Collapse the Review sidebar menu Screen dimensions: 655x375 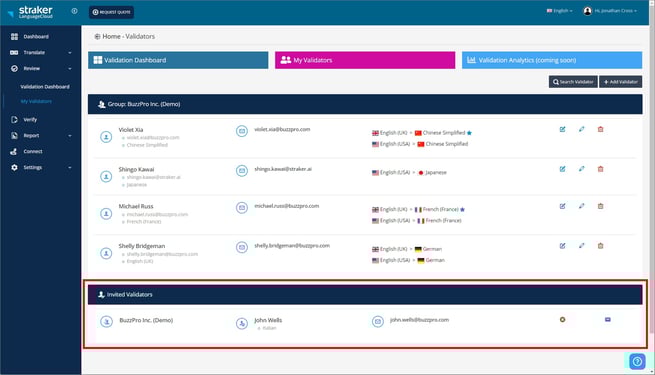(41, 68)
